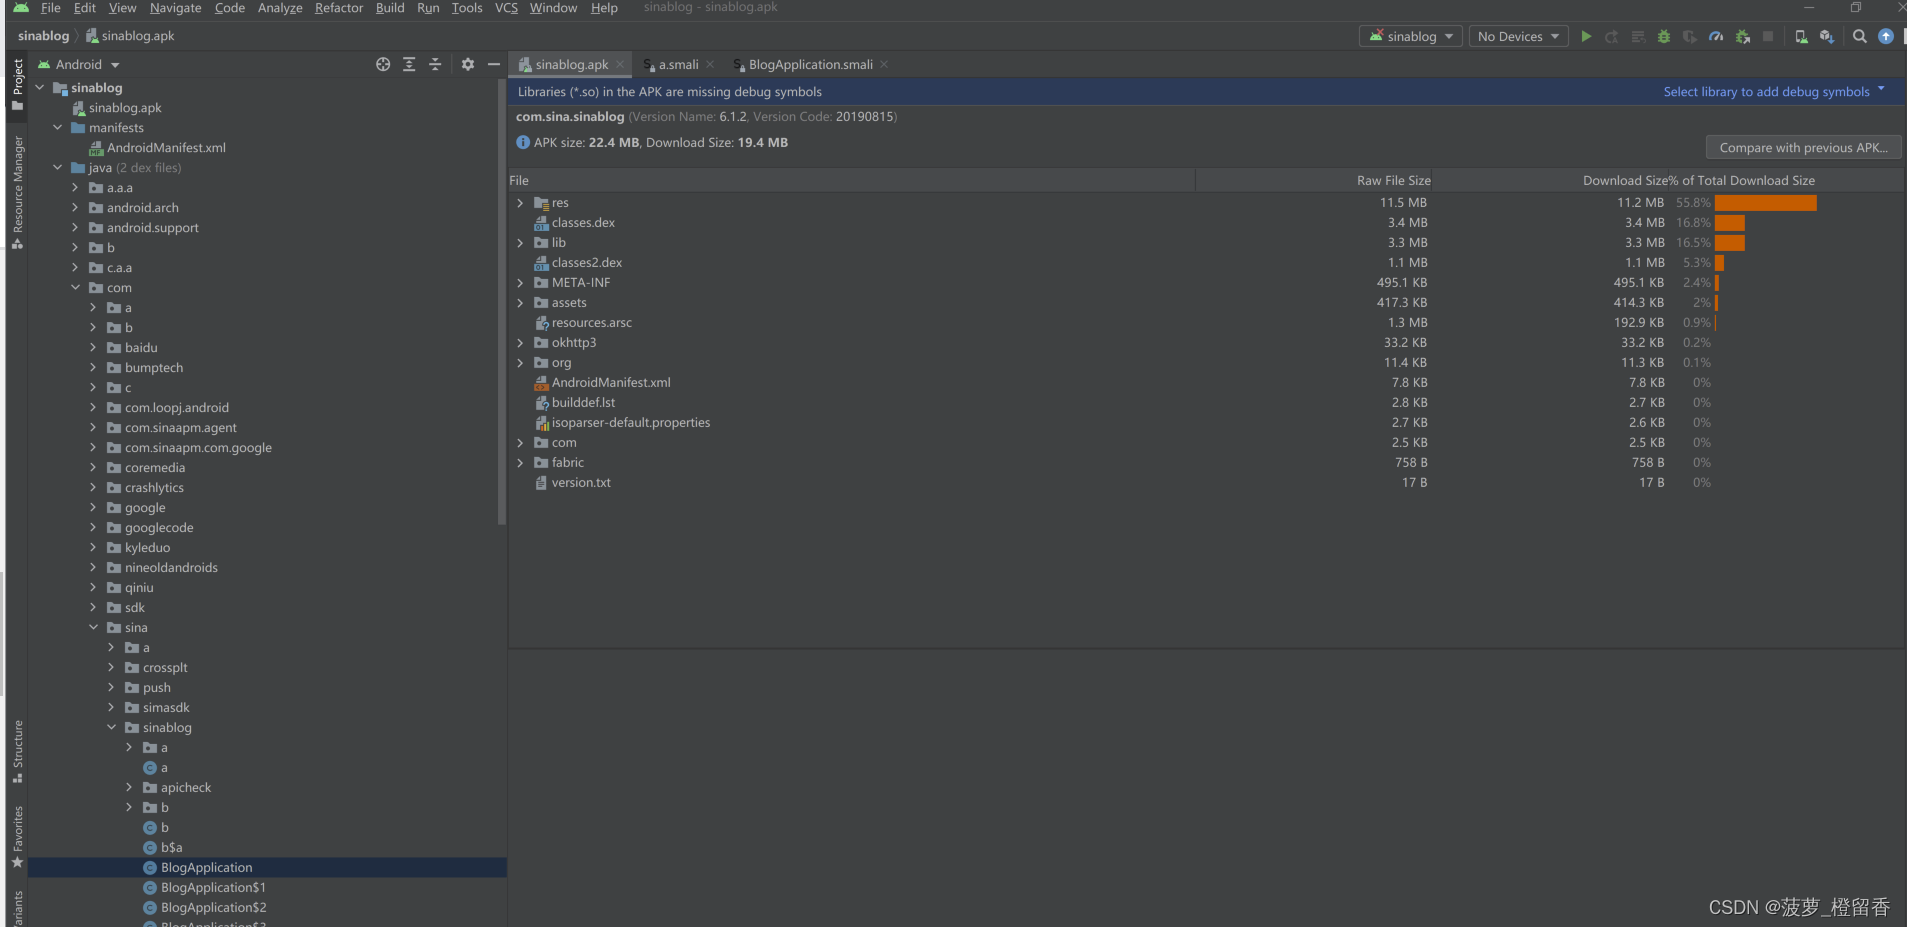Click the blue update arrow icon
Image resolution: width=1907 pixels, height=927 pixels.
click(x=1886, y=36)
